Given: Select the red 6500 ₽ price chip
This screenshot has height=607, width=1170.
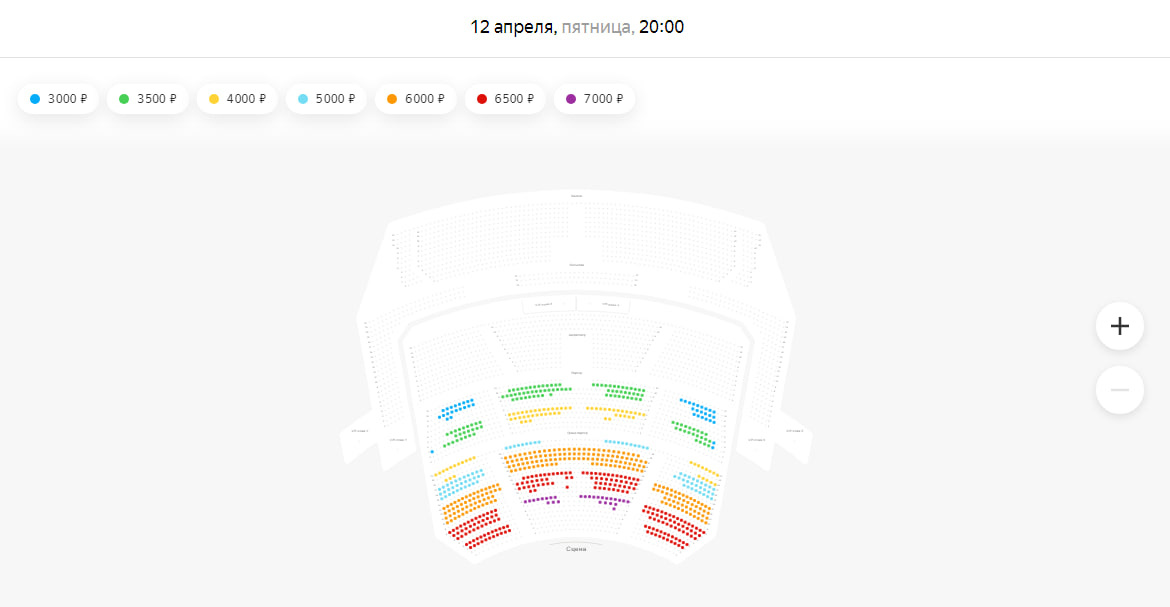Looking at the screenshot, I should [505, 99].
